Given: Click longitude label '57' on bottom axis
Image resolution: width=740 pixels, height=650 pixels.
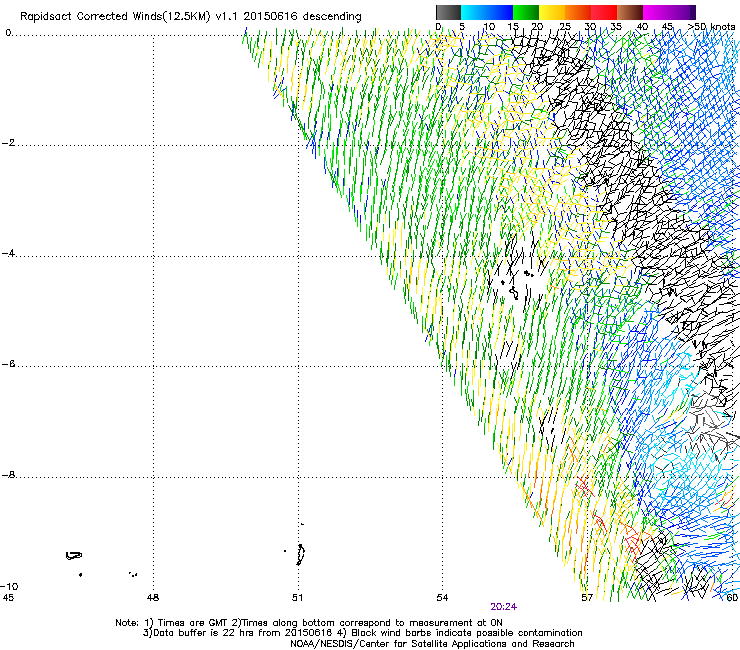Looking at the screenshot, I should click(x=587, y=598).
